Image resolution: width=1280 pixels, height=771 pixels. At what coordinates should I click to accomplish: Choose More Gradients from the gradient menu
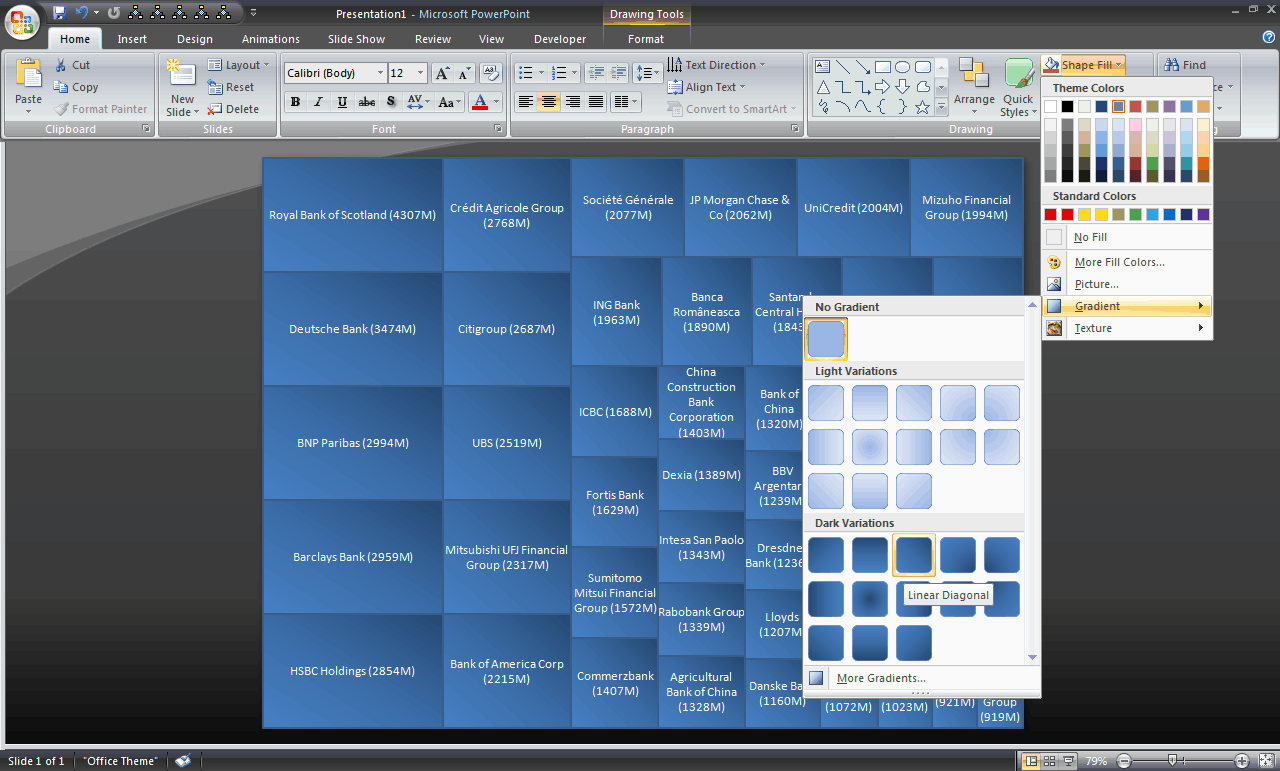click(x=880, y=677)
